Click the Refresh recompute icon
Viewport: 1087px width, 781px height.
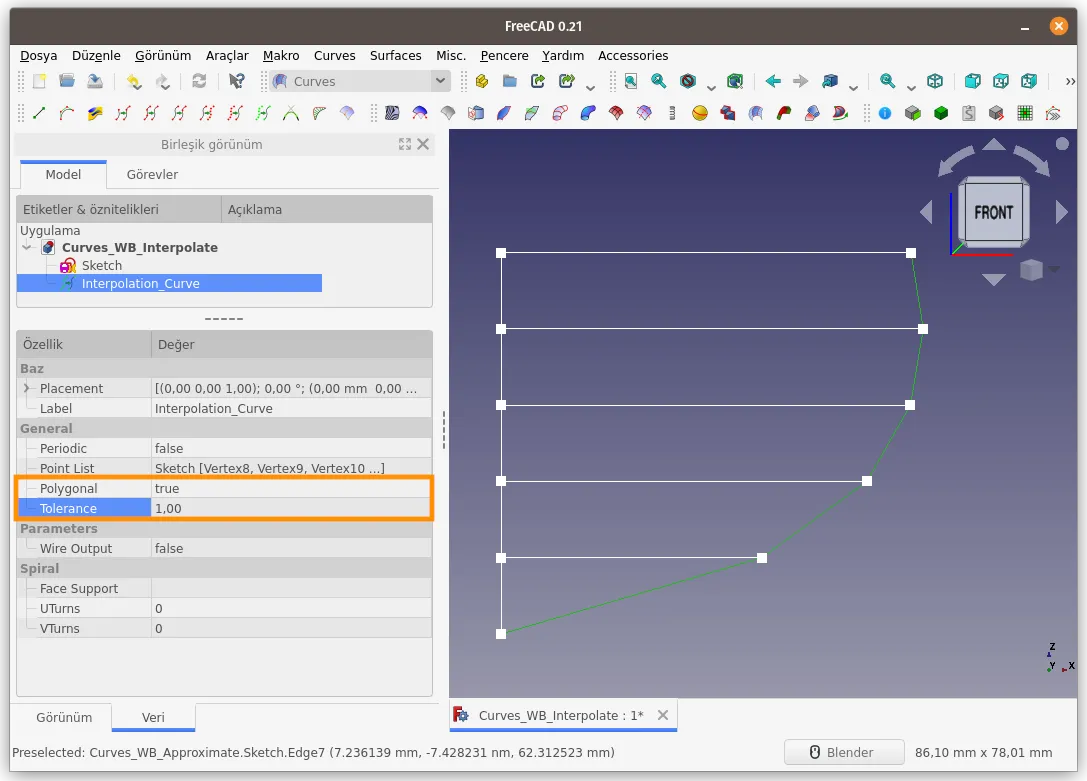(199, 81)
